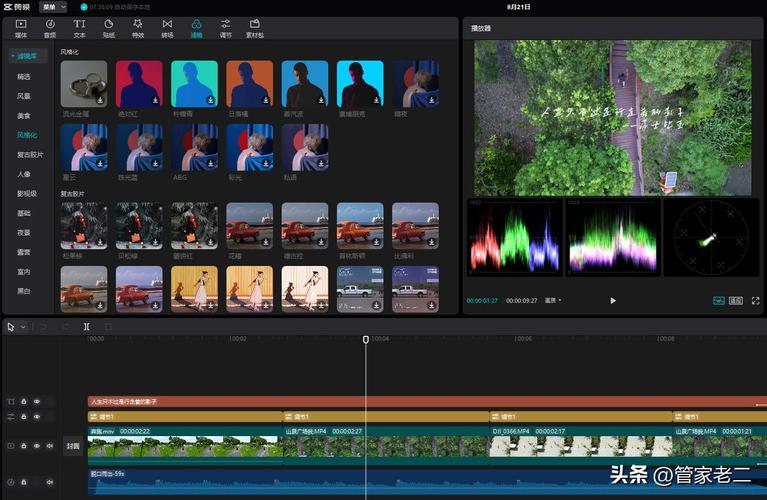Open the 特效 (Effects) panel icon
767x500 pixels.
137,25
